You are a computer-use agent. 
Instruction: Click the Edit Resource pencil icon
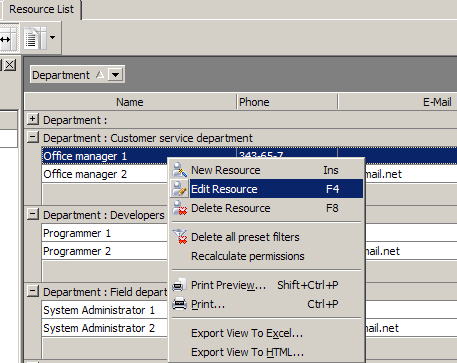180,189
